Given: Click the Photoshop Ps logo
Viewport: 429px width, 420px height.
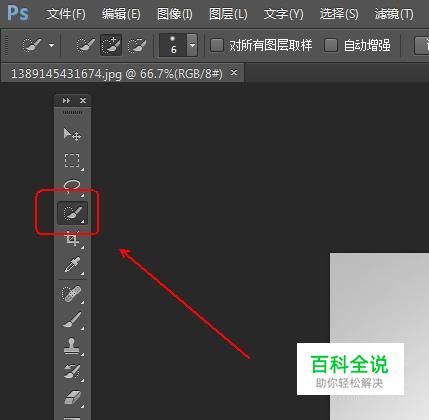Looking at the screenshot, I should click(x=18, y=13).
